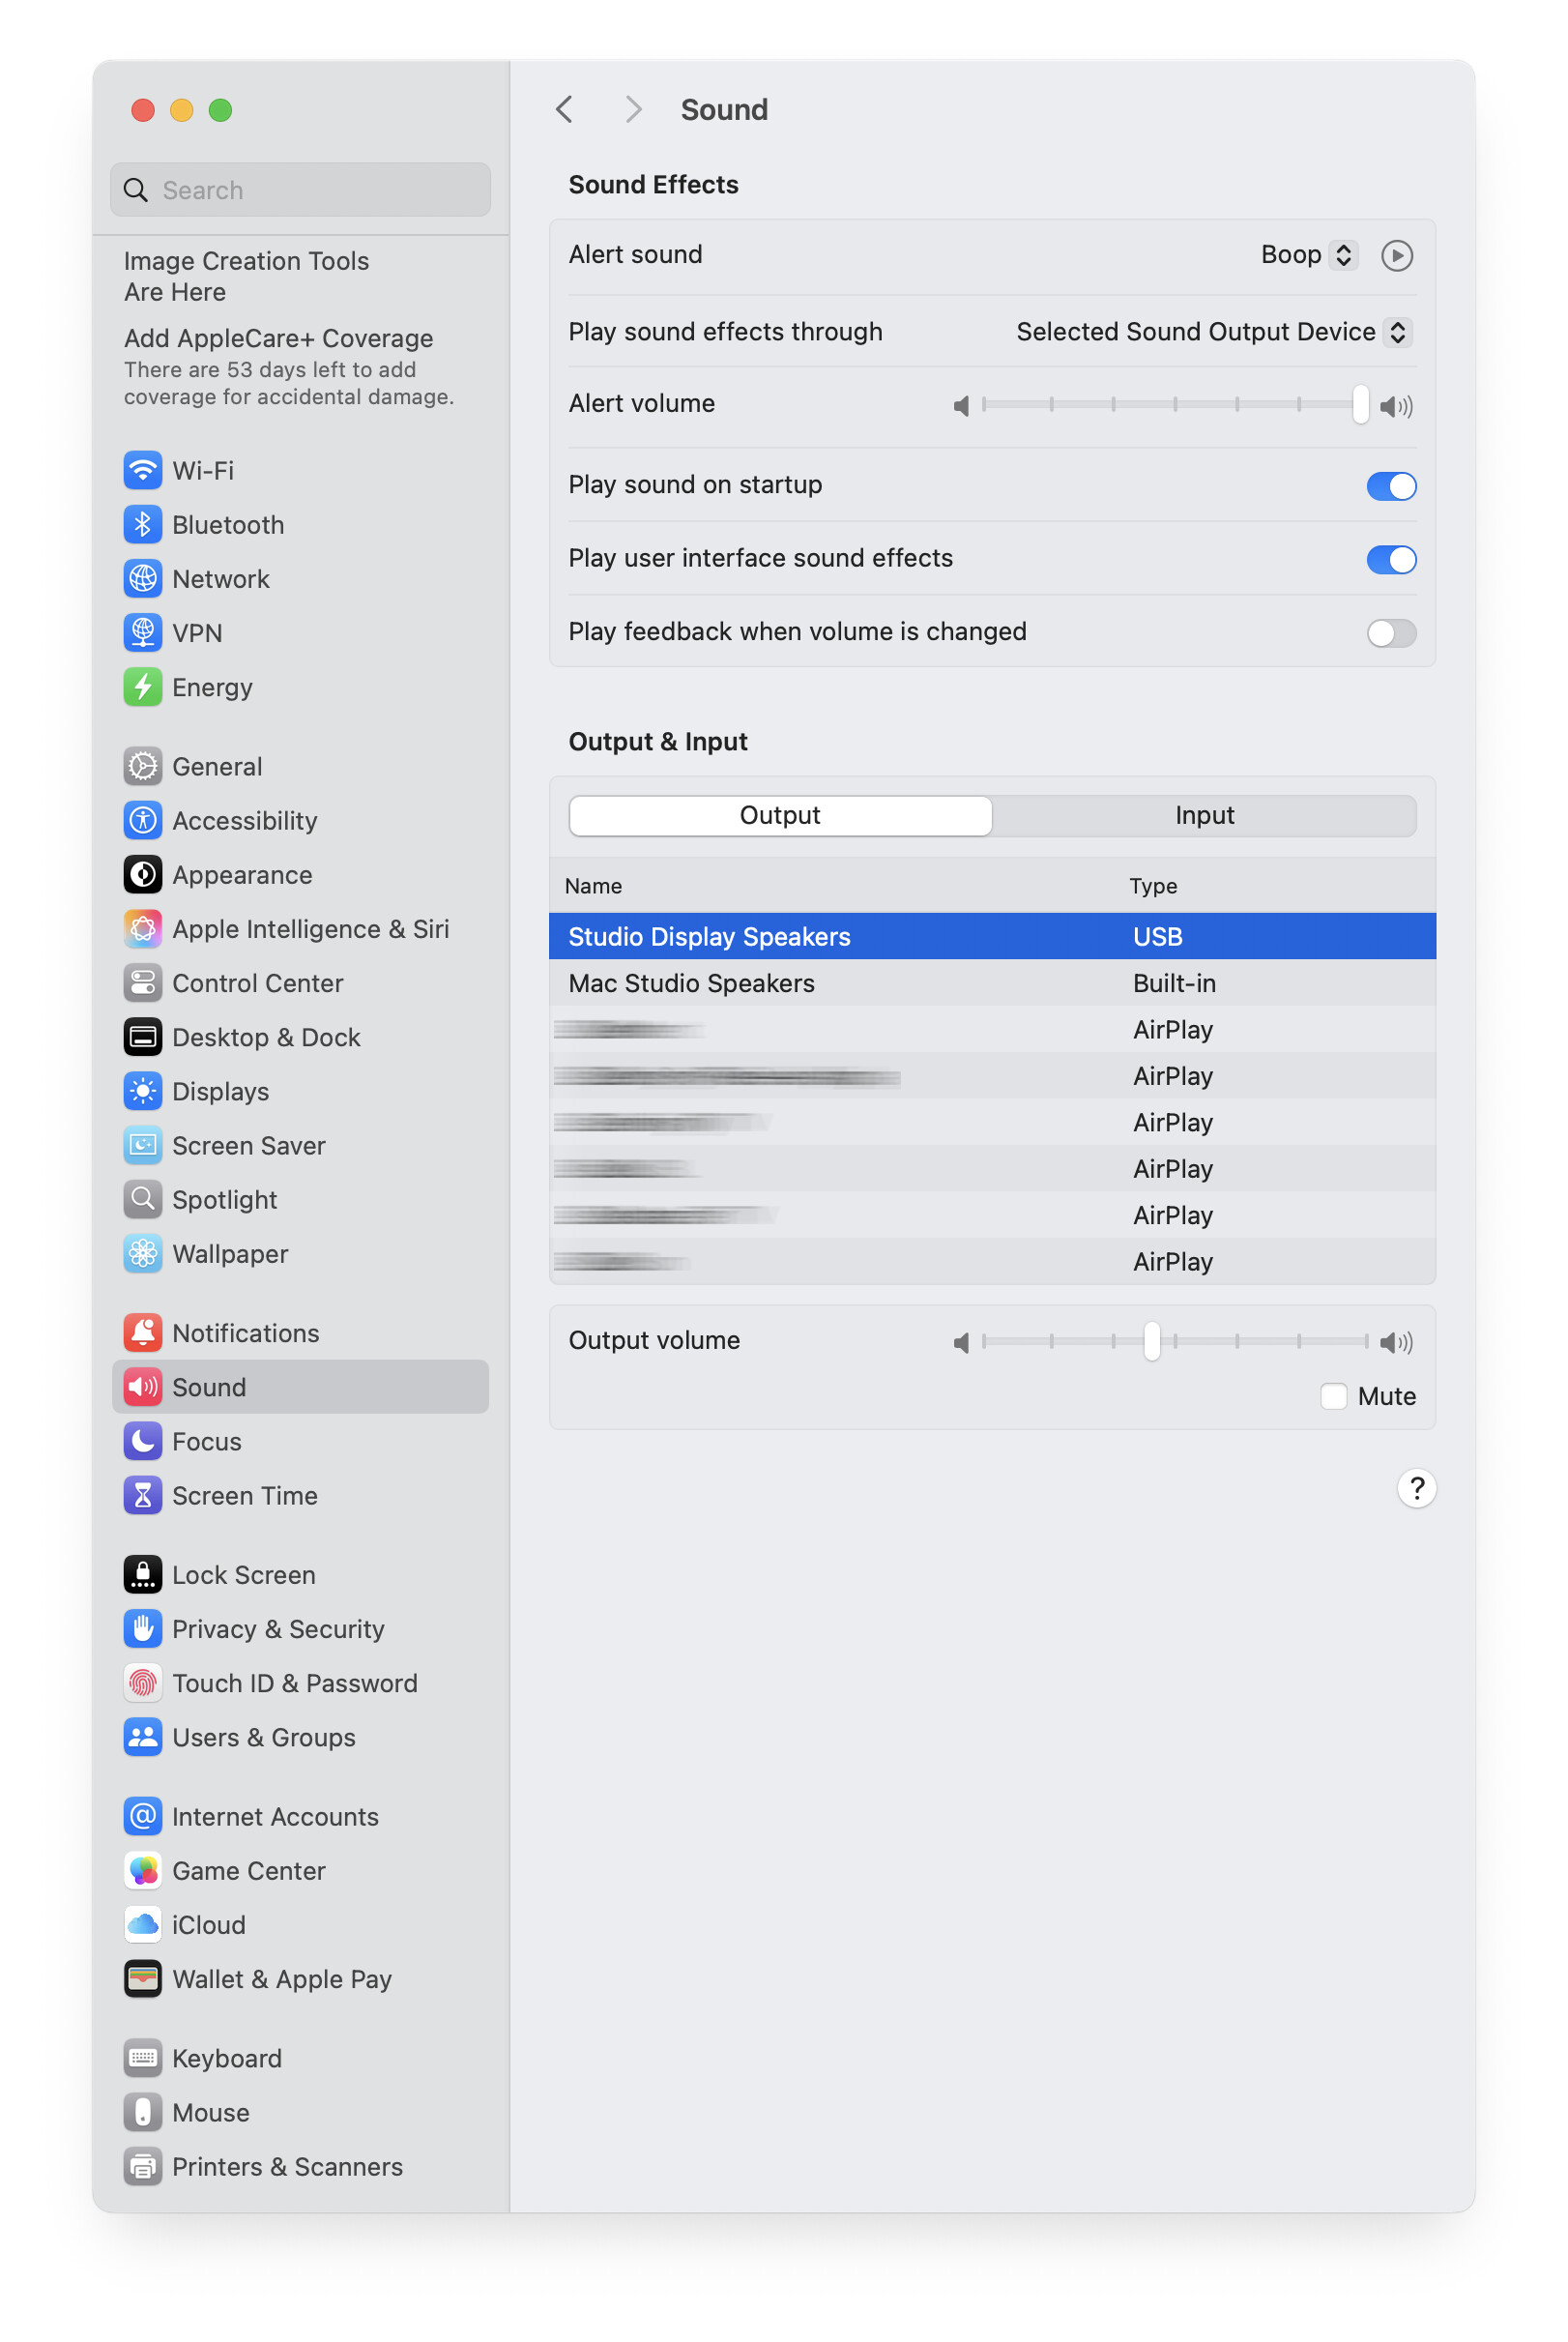
Task: Click the Name column header
Action: pyautogui.click(x=593, y=886)
